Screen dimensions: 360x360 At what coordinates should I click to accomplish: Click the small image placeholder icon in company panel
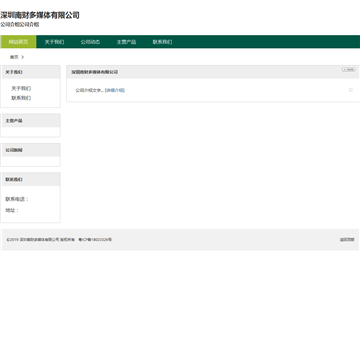[351, 90]
